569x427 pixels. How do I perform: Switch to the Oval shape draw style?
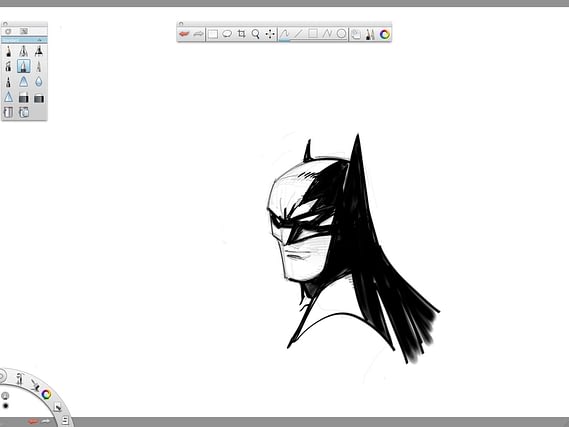pos(341,34)
